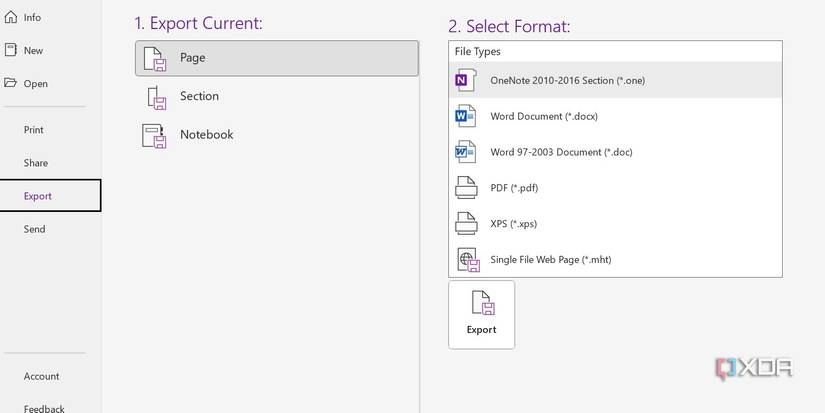Click the XPS printer icon
The height and width of the screenshot is (413, 825).
tap(466, 223)
